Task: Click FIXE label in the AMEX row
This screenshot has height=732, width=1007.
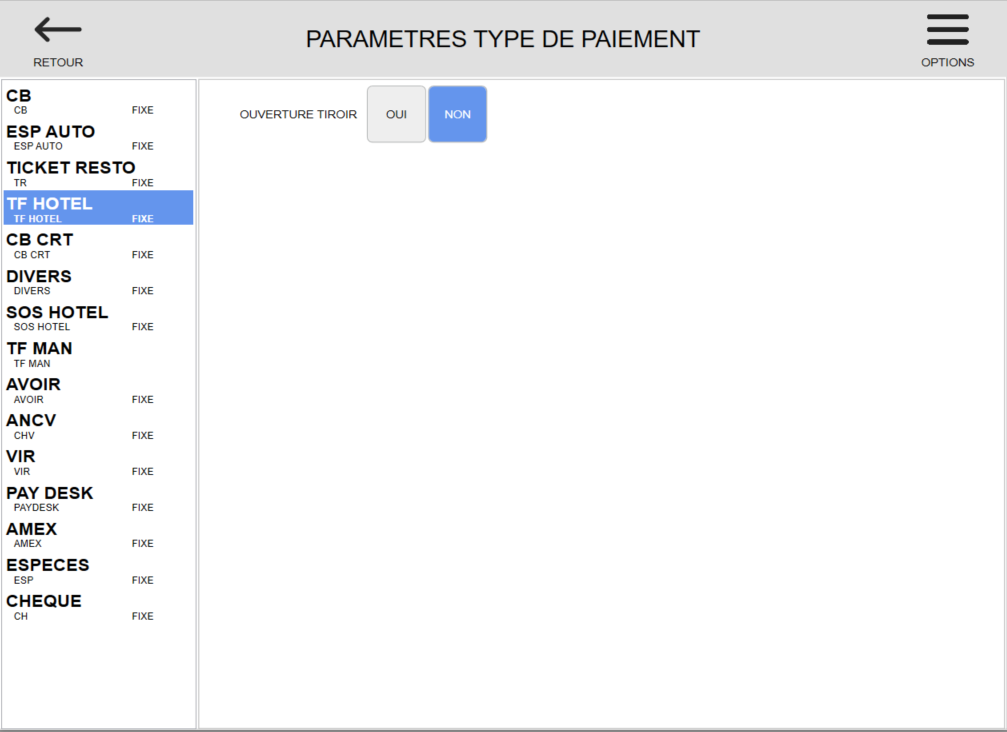Action: click(143, 544)
